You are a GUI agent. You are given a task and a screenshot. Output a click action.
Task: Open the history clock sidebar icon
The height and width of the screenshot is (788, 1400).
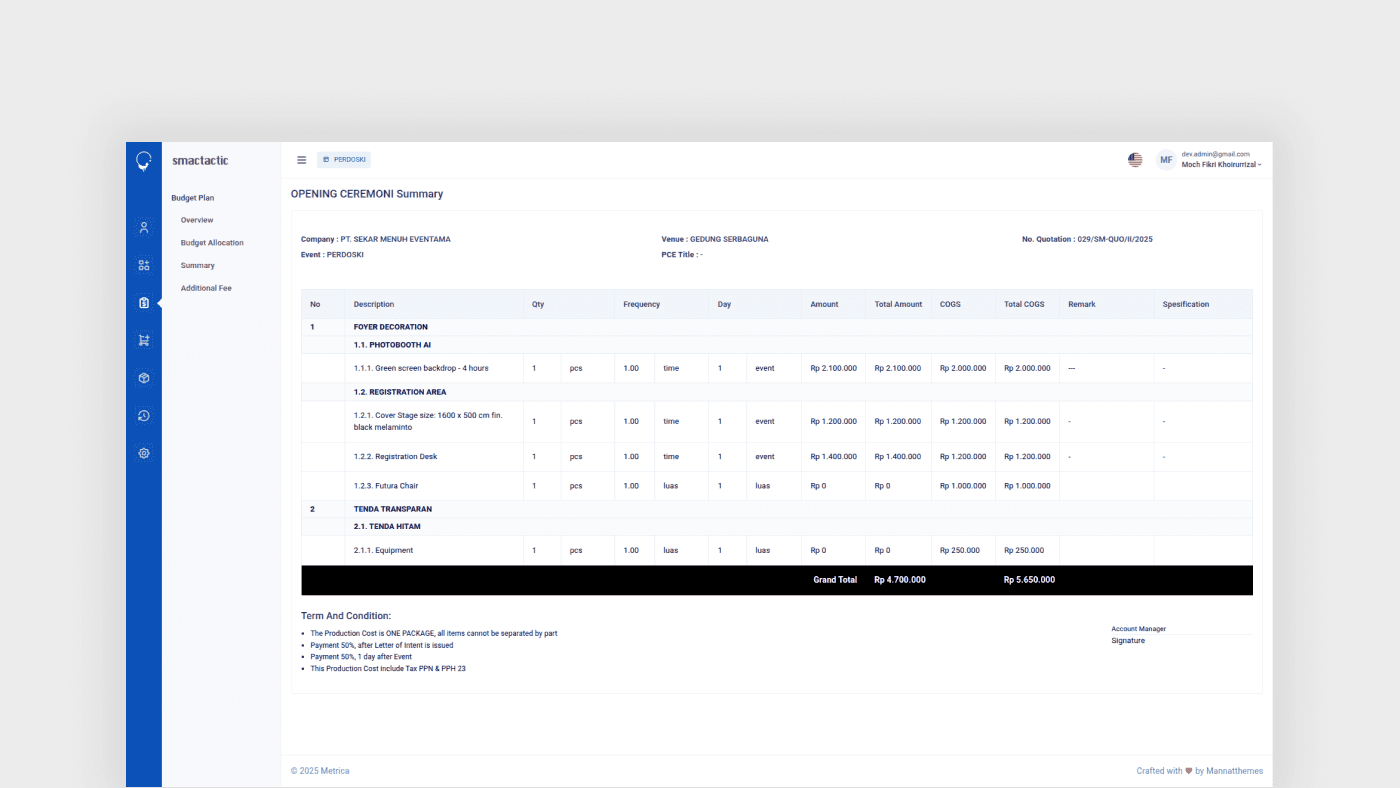click(144, 416)
